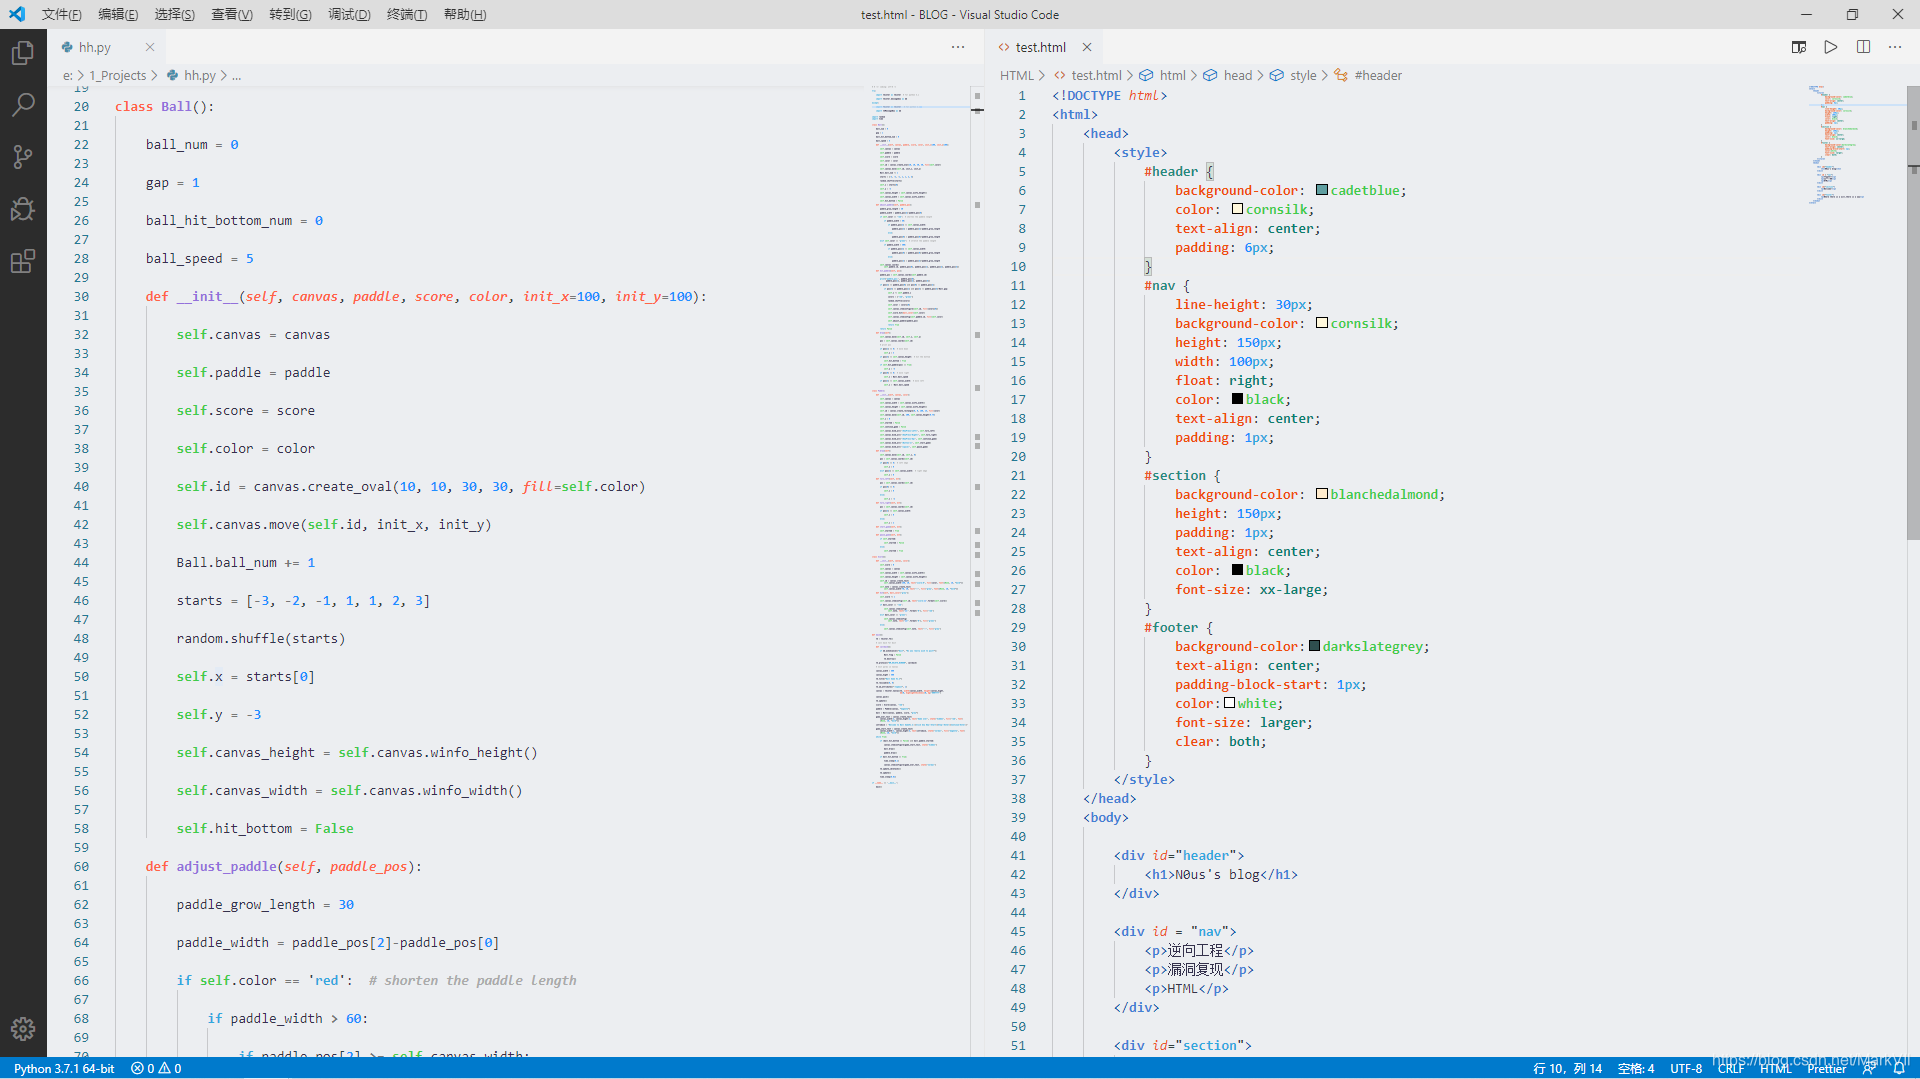Screen dimensions: 1920x1079
Task: Open darkslategrey color swatch
Action: click(x=1314, y=646)
